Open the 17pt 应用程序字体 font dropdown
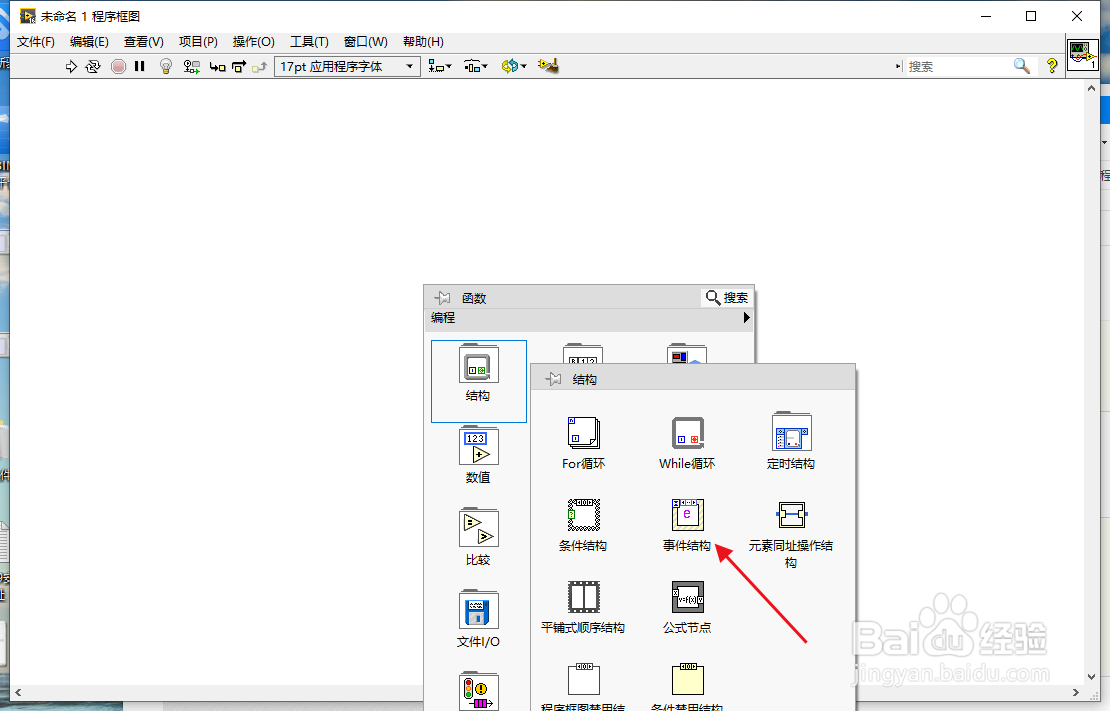 [347, 67]
